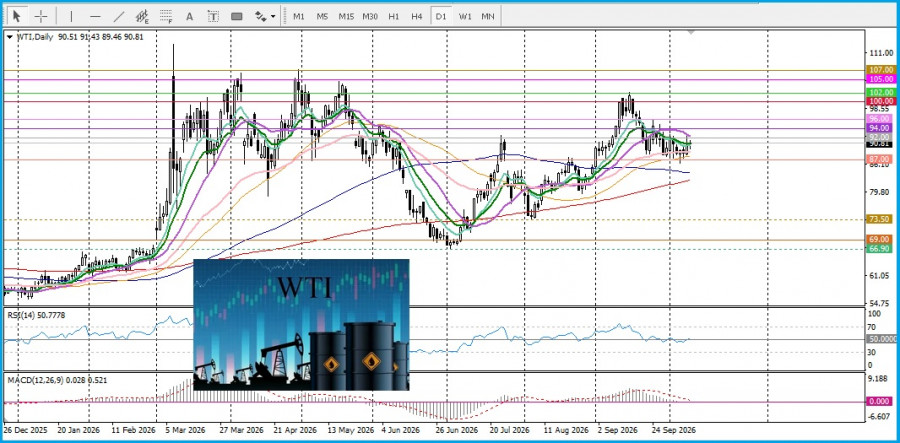Click the 73.50 price level label
The height and width of the screenshot is (443, 900).
tap(881, 219)
